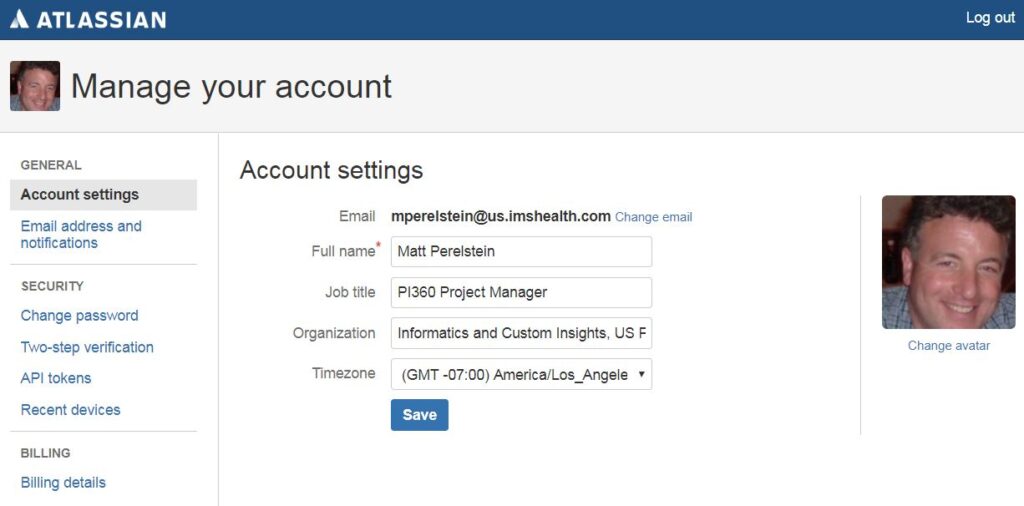Click the Atlassian logo in the header

88,19
